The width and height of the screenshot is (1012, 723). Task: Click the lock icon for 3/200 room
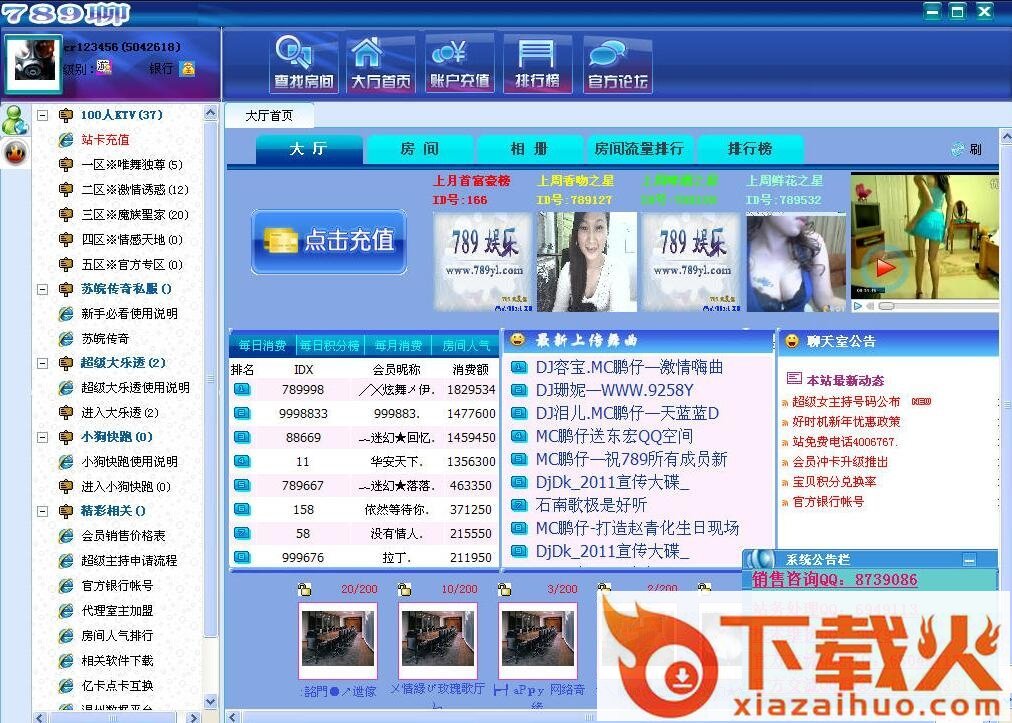point(505,589)
